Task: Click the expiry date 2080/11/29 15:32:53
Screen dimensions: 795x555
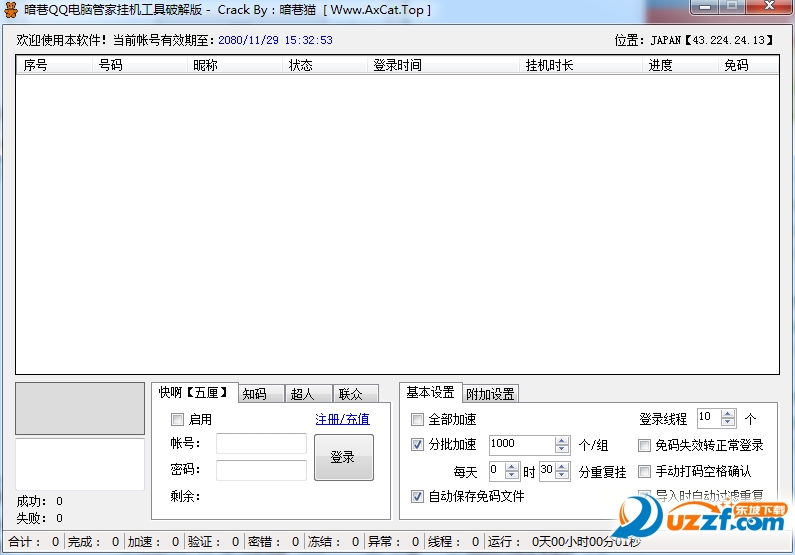Action: [x=275, y=40]
